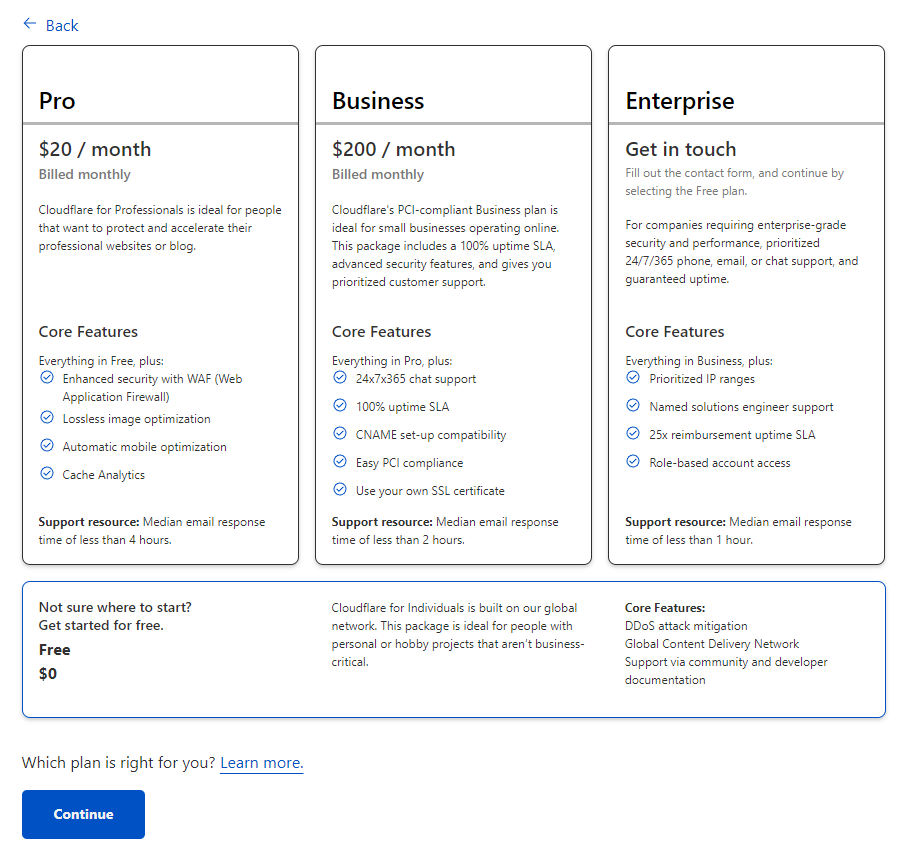910x860 pixels.
Task: Click the $20 / month price
Action: [95, 149]
